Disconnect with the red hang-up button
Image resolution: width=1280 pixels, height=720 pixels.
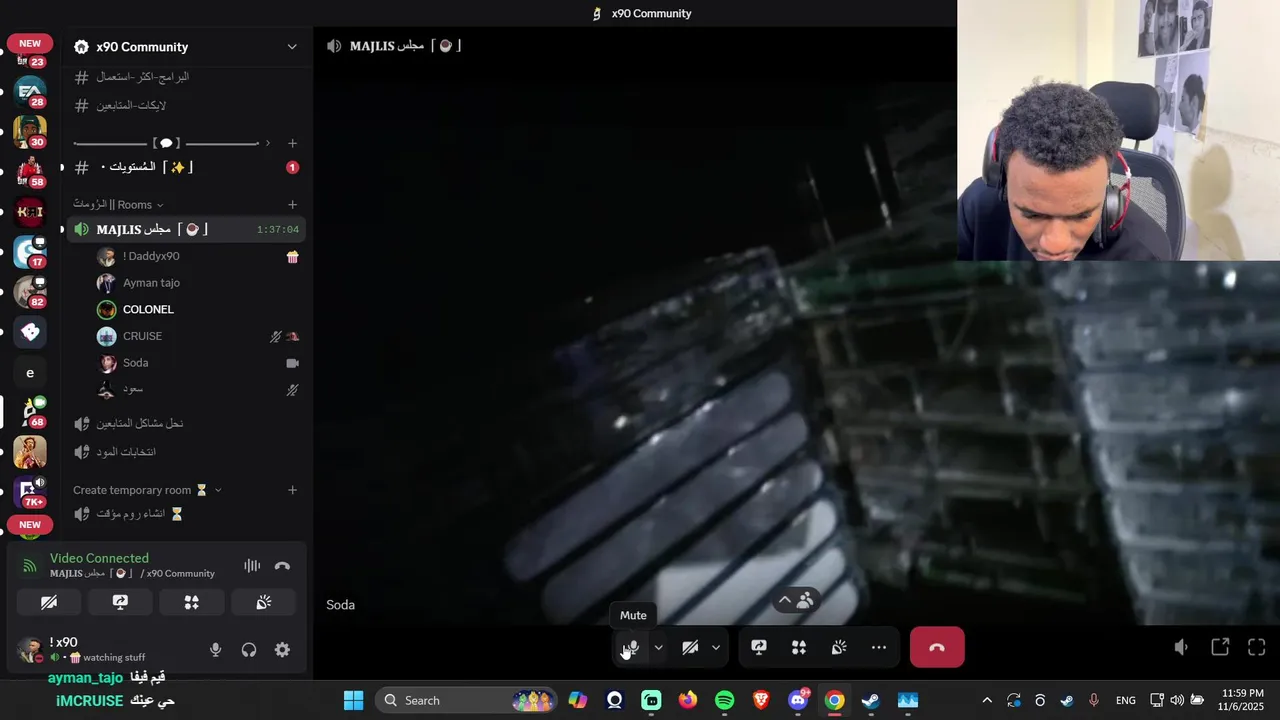(937, 648)
